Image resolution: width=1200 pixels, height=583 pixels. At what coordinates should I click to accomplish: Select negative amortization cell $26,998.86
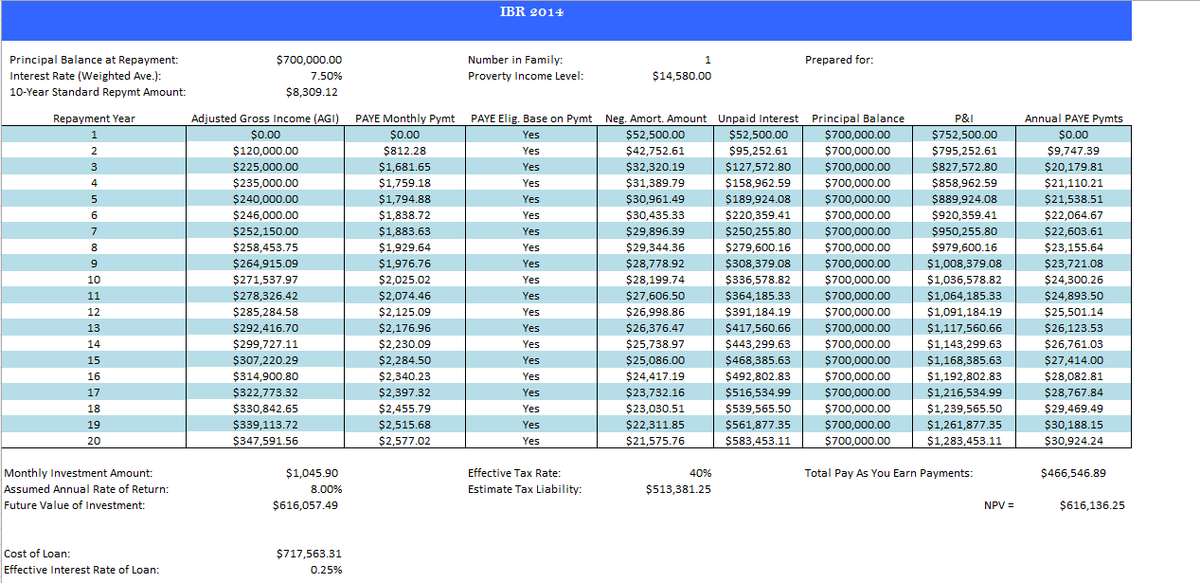pyautogui.click(x=655, y=312)
